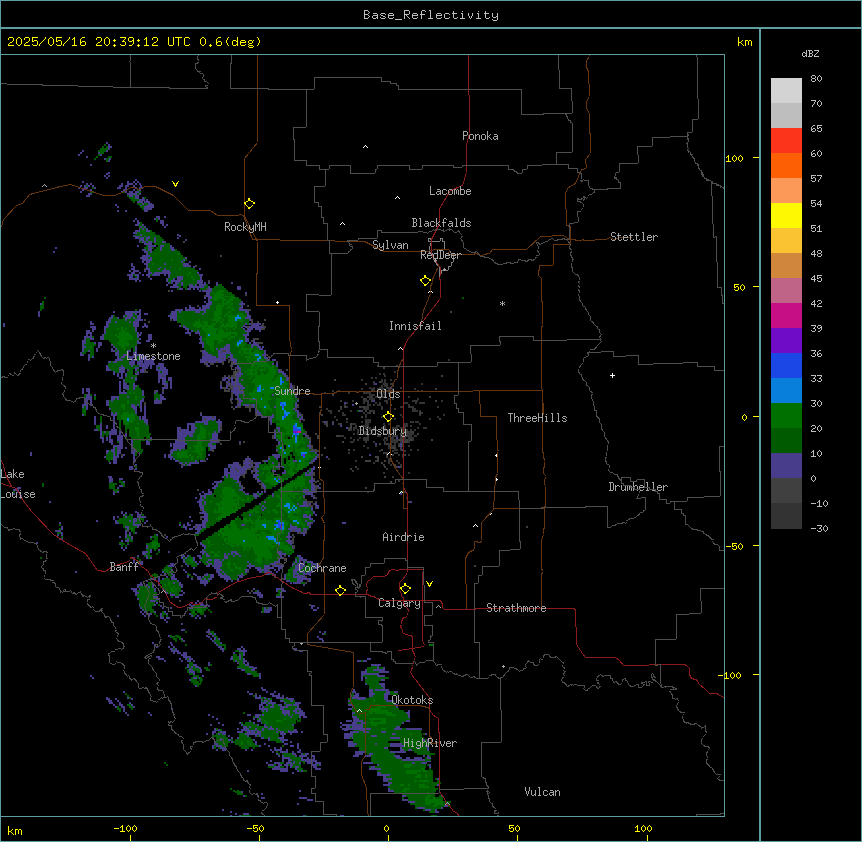Select the white asterisk above Limestone
The height and width of the screenshot is (842, 862).
pyautogui.click(x=153, y=346)
